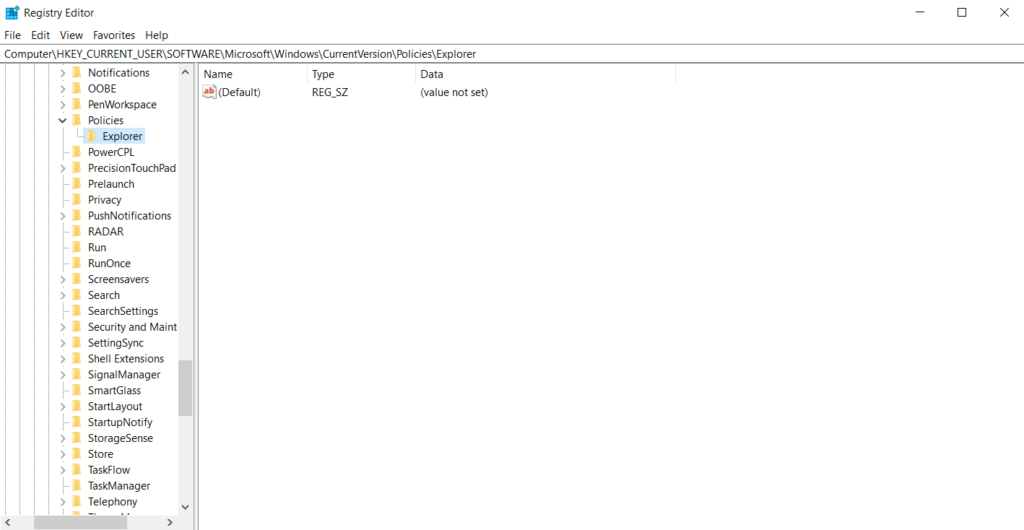Click the SearchSettings folder icon
1024x530 pixels.
tap(76, 311)
